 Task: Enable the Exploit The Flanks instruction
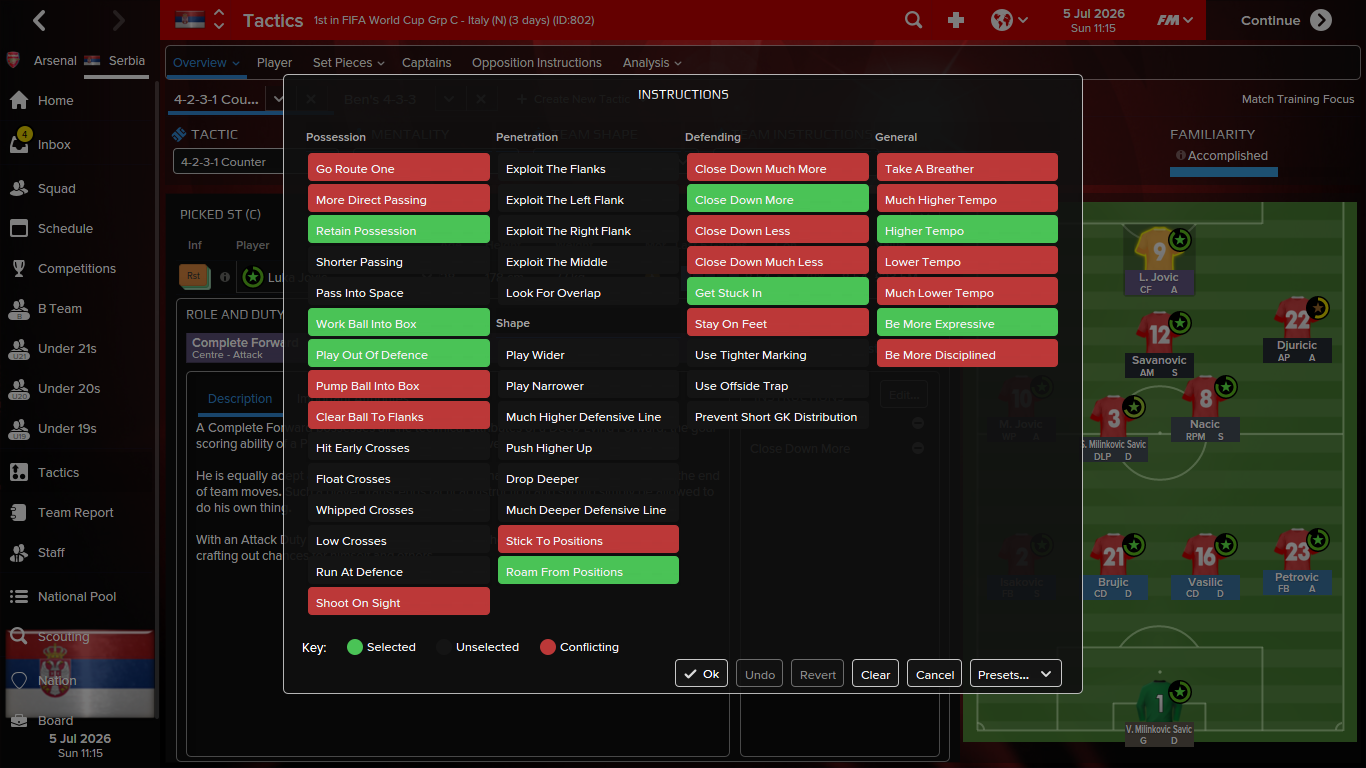pos(588,169)
